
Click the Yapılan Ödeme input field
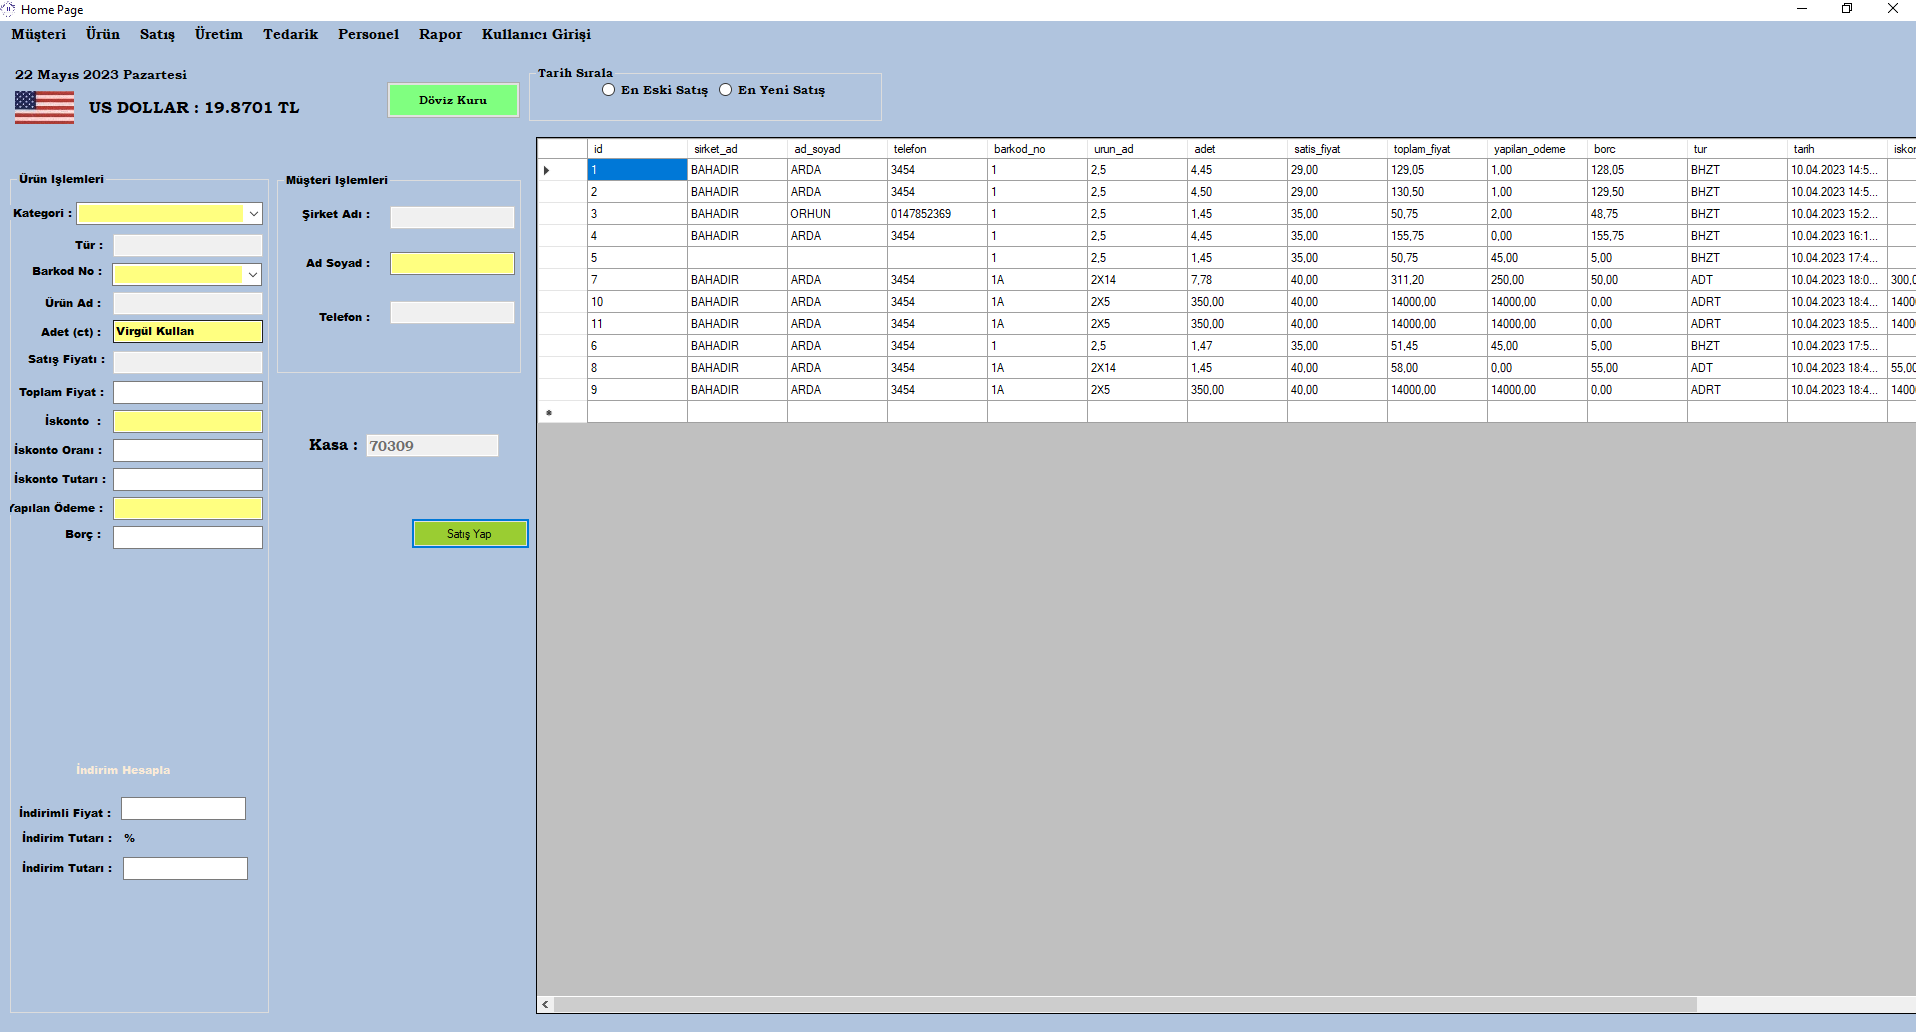(188, 508)
